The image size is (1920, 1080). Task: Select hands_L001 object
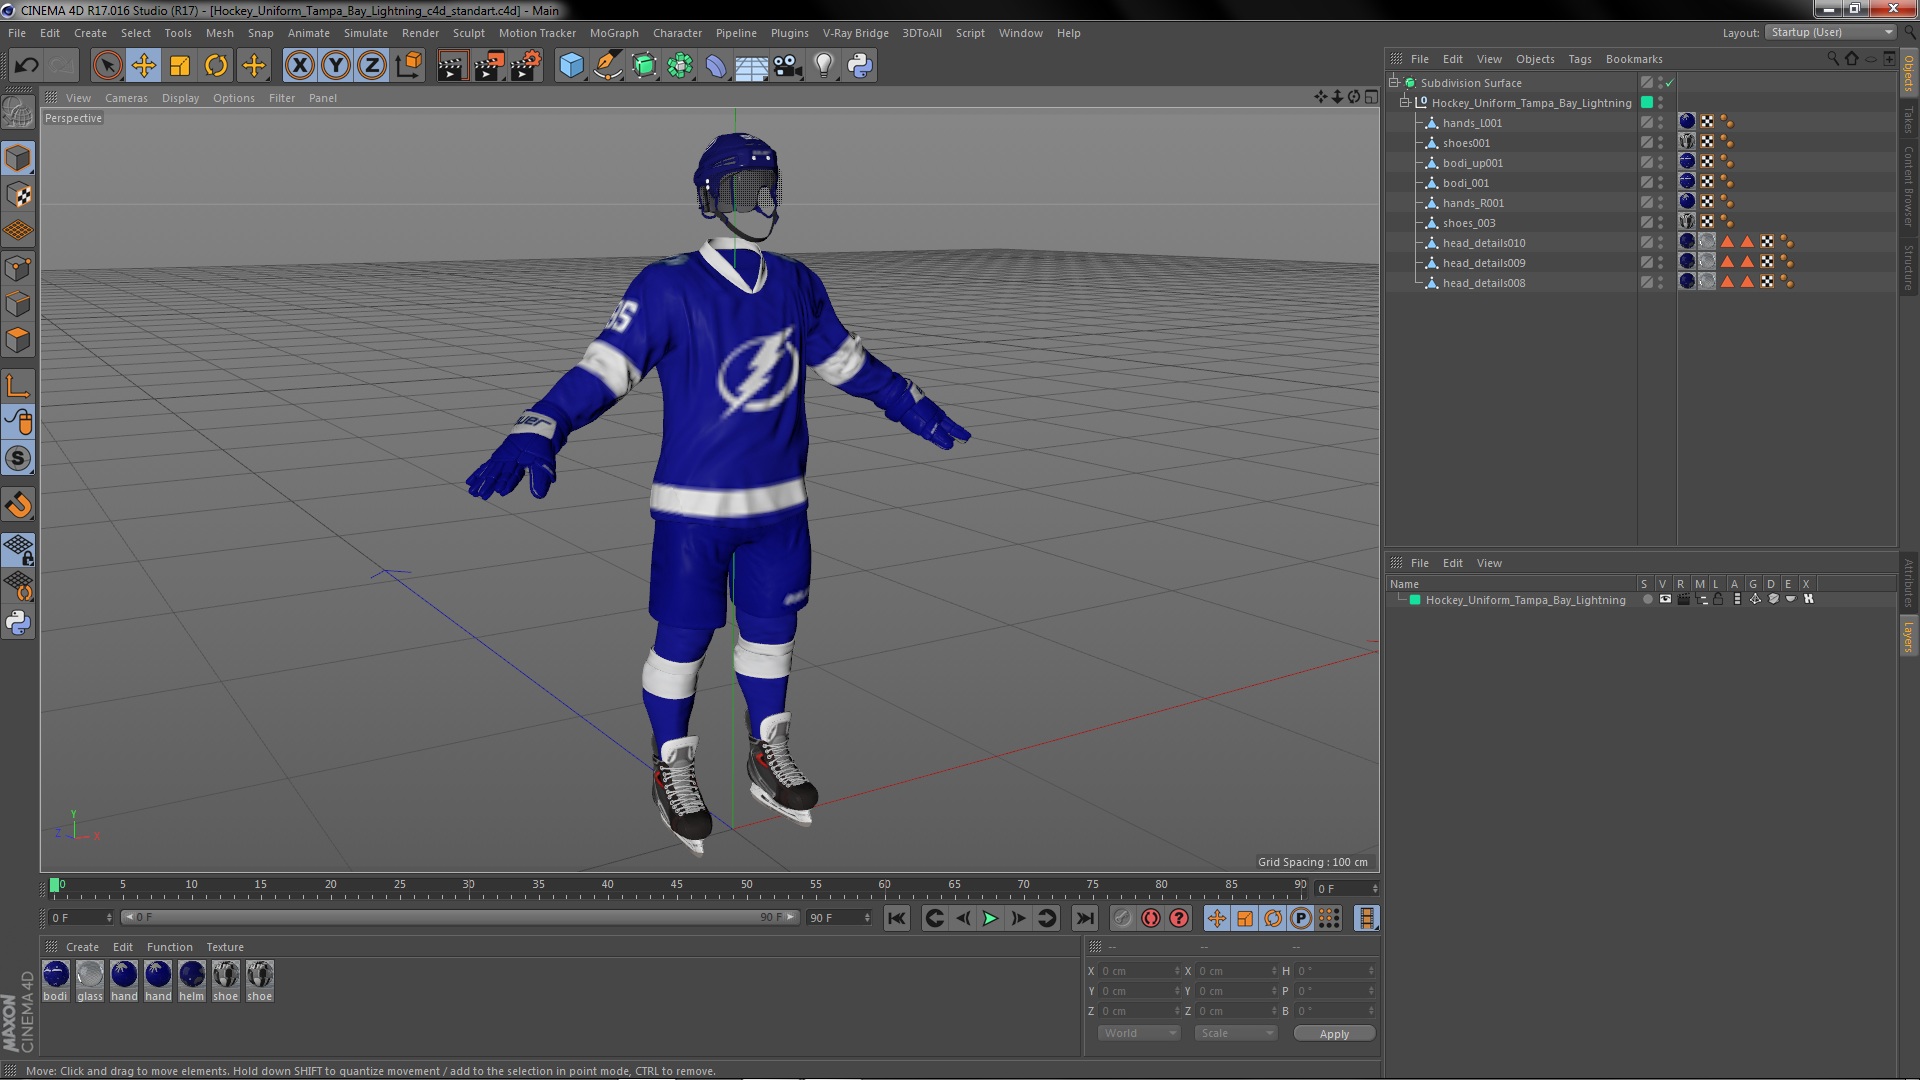pyautogui.click(x=1472, y=123)
